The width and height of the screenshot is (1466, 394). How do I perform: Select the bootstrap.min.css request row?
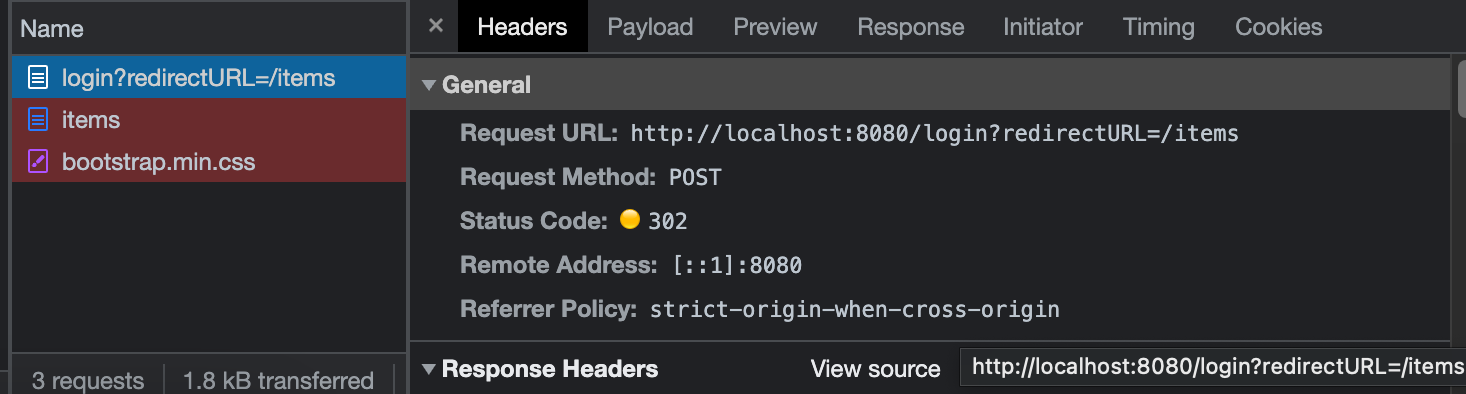209,161
